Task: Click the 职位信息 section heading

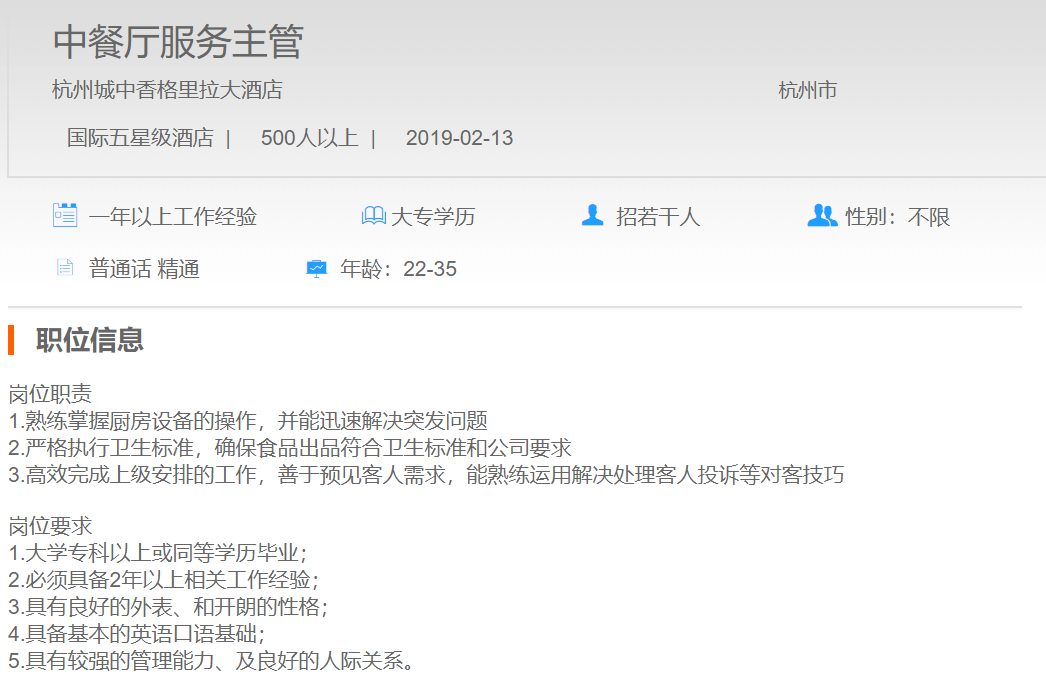Action: tap(90, 340)
